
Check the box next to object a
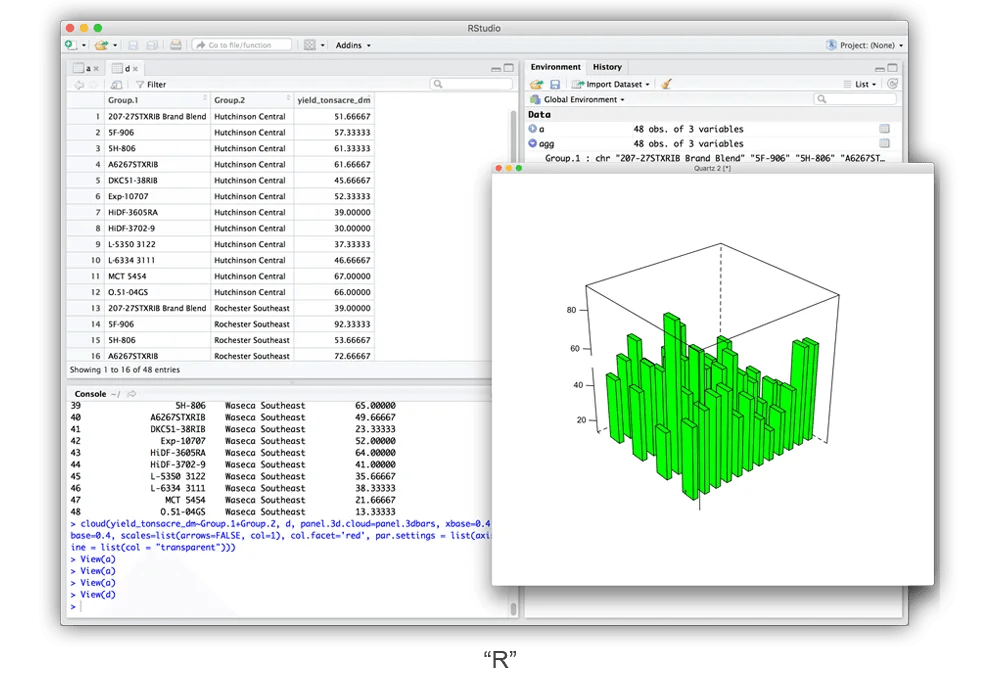pyautogui.click(x=884, y=129)
